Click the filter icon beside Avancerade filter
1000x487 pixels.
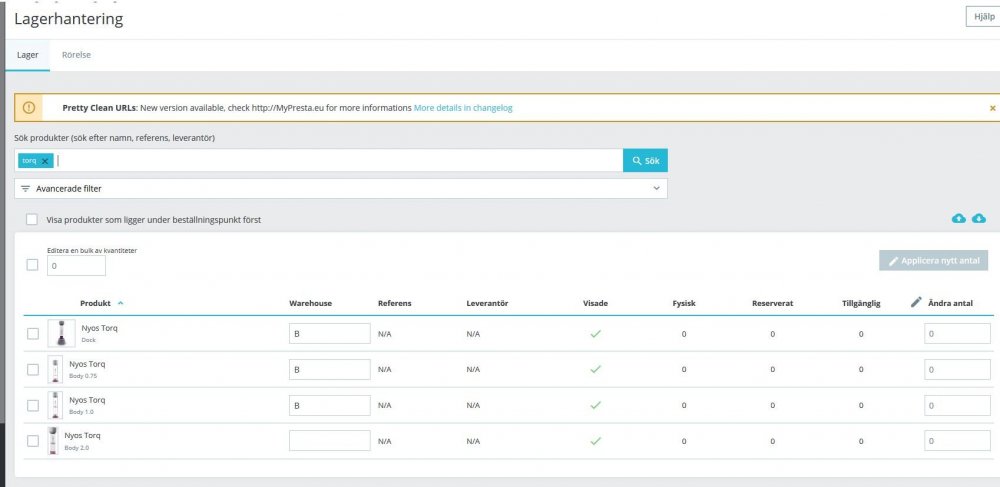click(x=25, y=188)
